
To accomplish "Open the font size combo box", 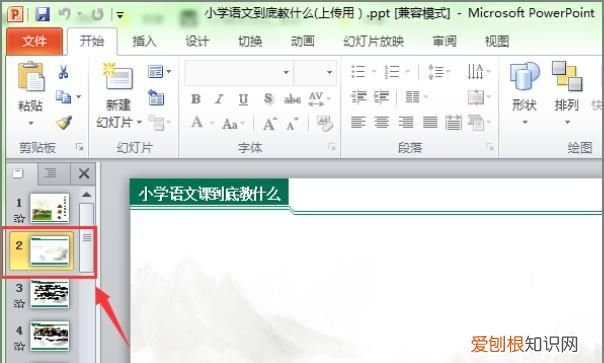I will point(315,72).
